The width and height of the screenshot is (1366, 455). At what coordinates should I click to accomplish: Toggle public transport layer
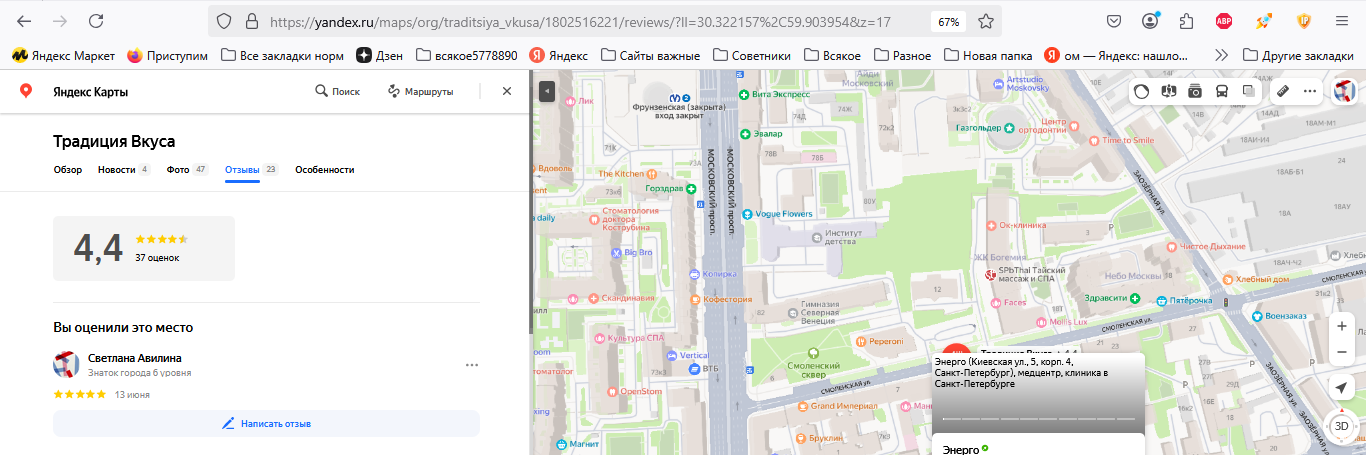point(1222,91)
